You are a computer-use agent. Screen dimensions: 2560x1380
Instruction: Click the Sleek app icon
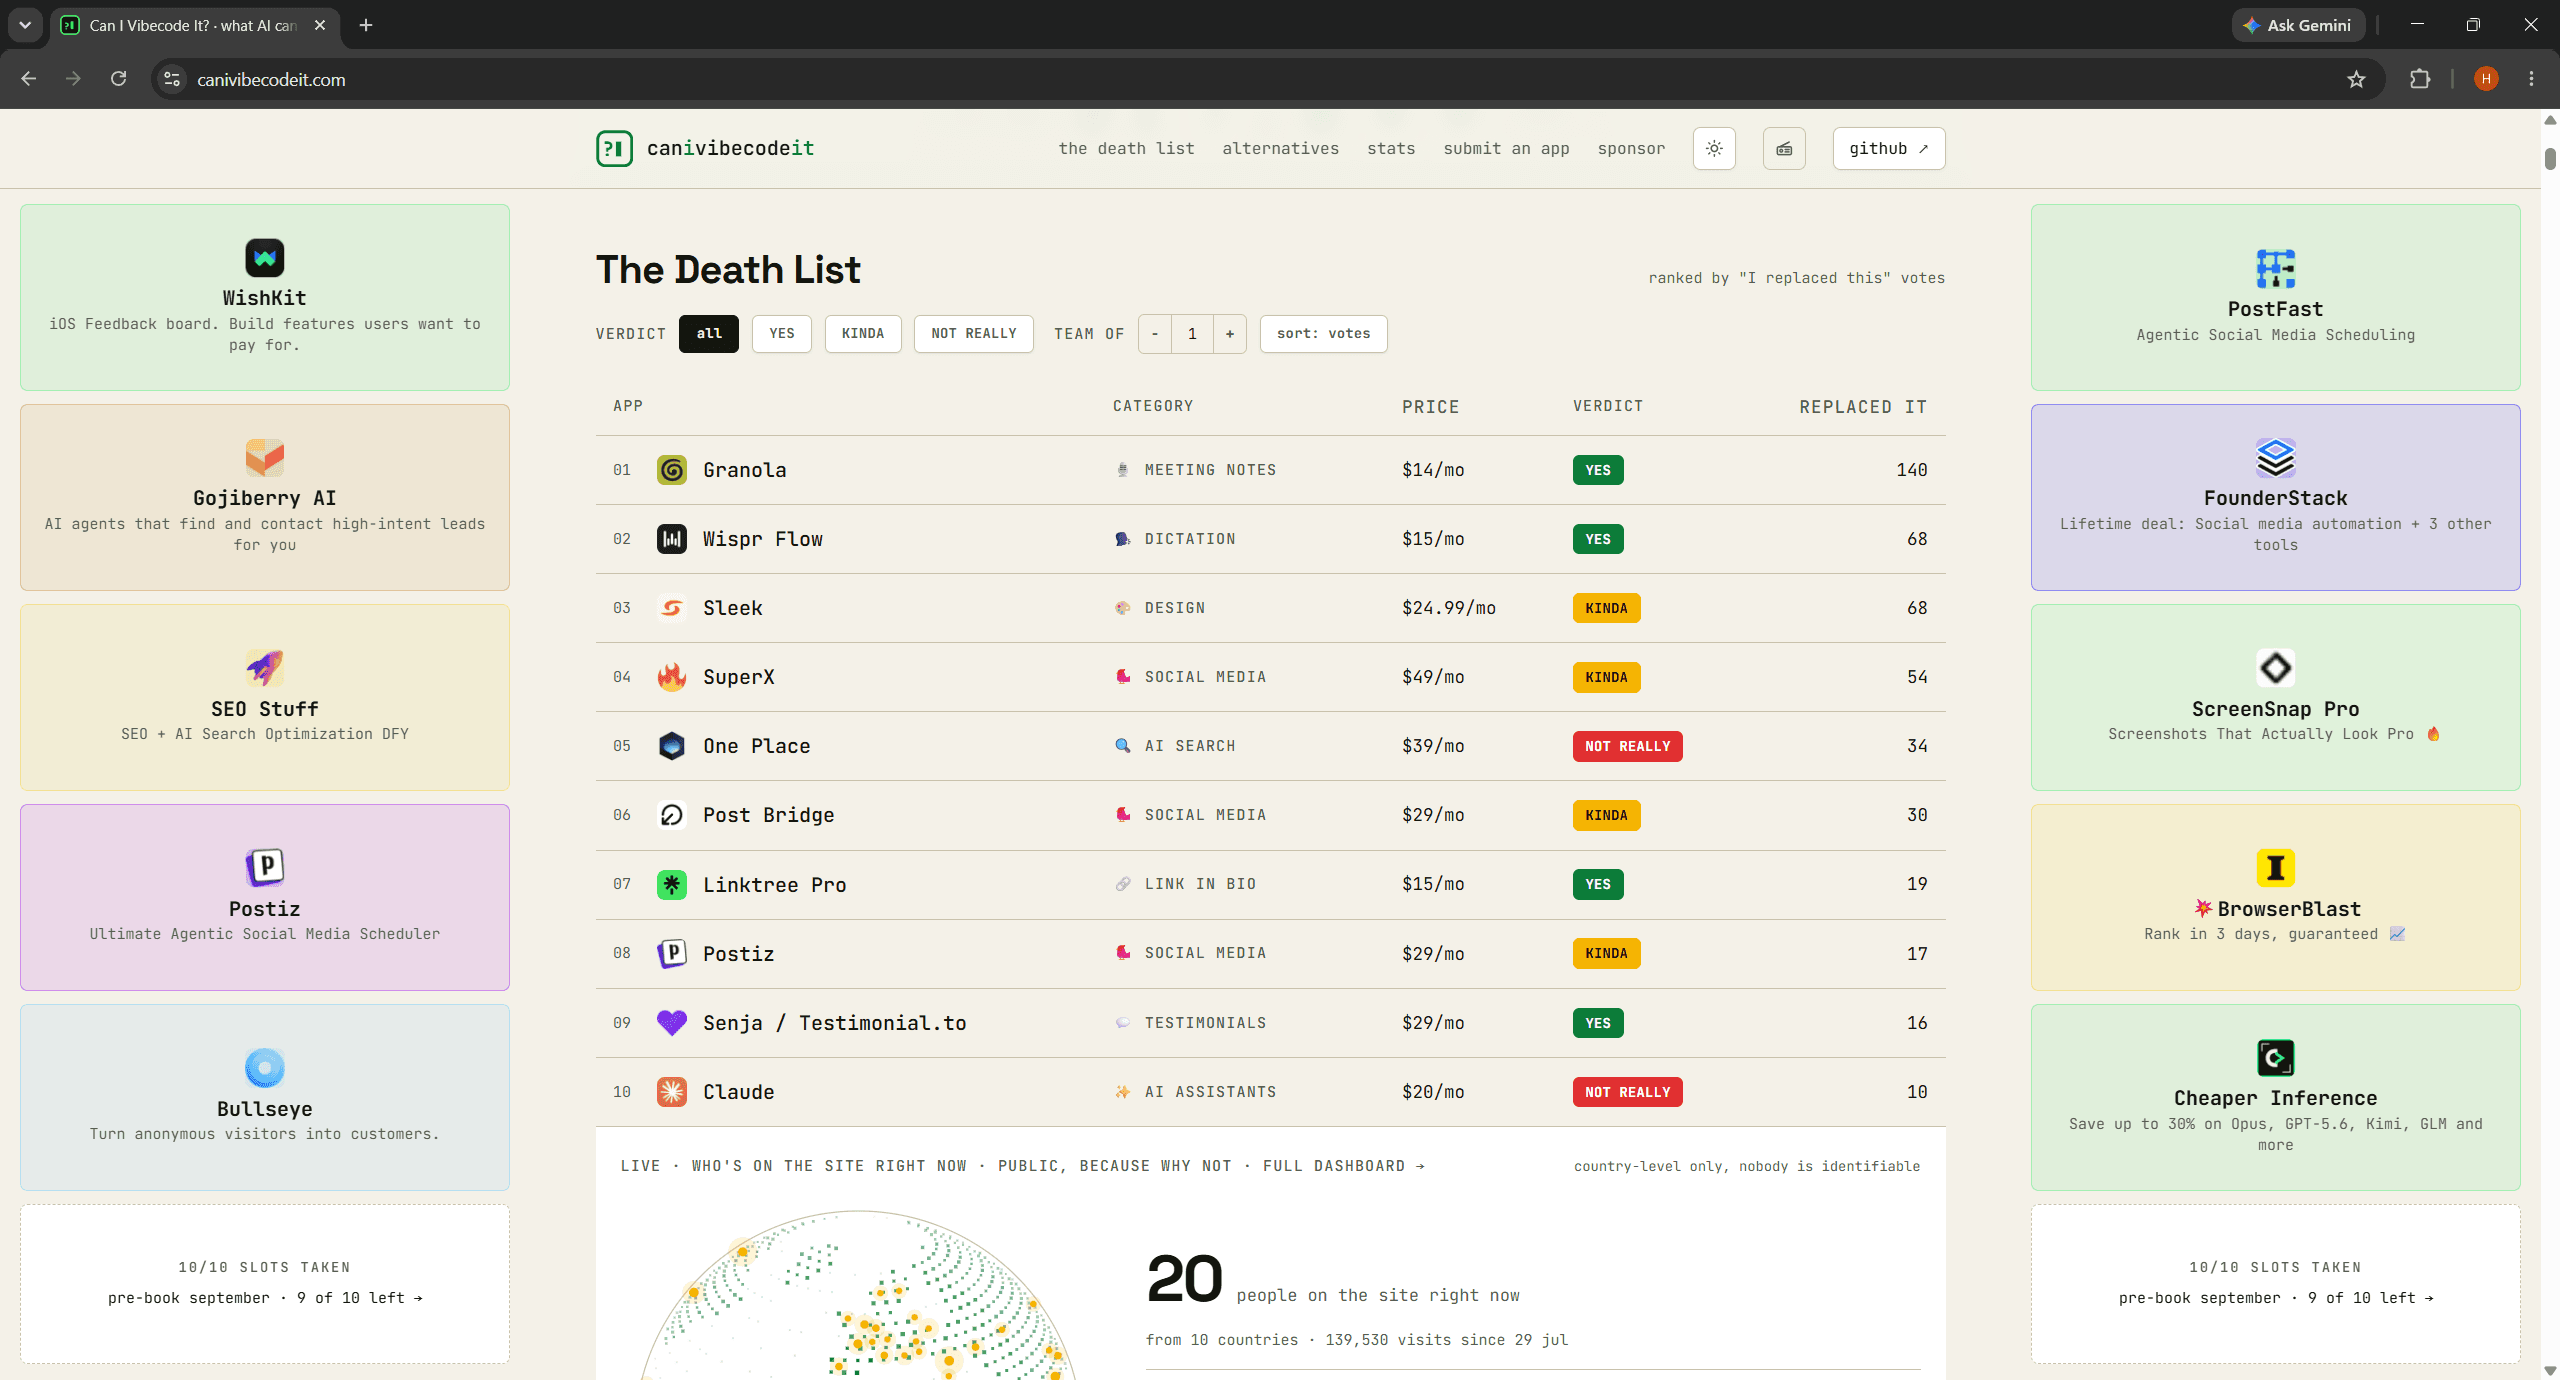672,608
